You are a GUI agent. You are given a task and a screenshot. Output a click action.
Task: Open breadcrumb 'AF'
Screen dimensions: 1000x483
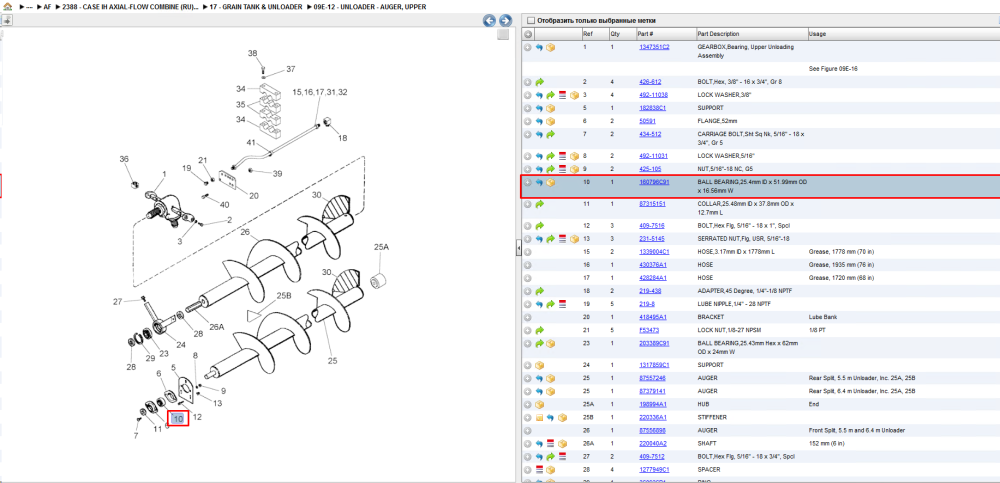pos(47,6)
